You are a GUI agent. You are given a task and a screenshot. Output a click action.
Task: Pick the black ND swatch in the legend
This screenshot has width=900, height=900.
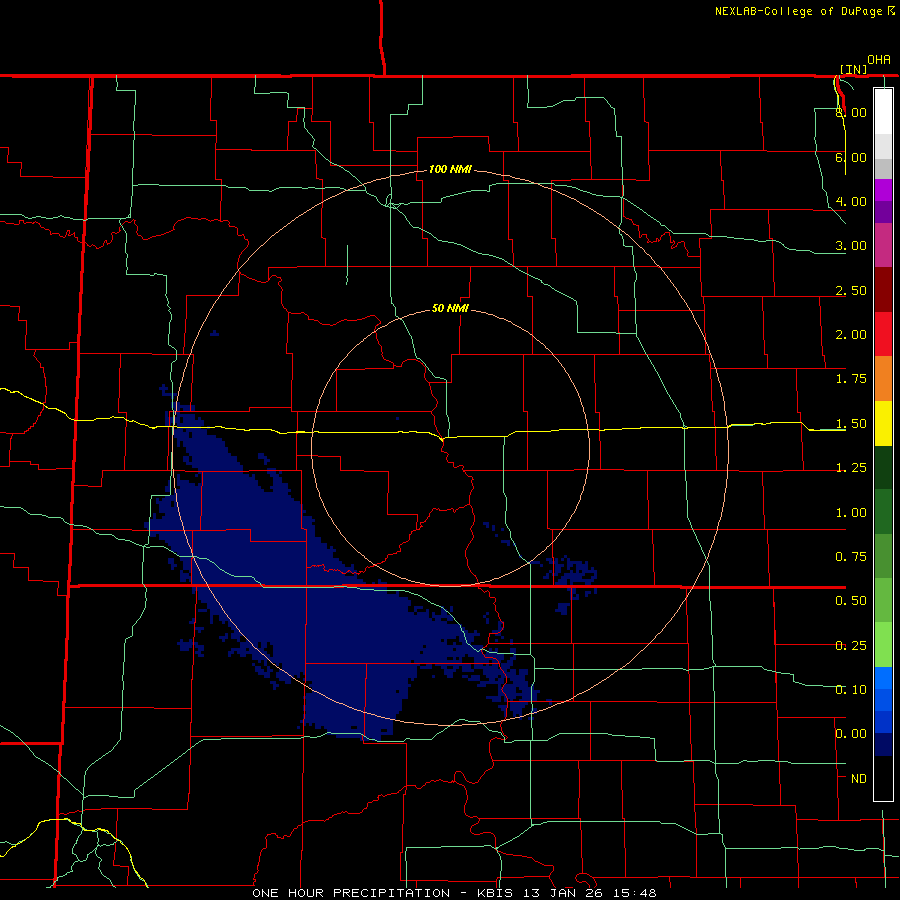883,778
